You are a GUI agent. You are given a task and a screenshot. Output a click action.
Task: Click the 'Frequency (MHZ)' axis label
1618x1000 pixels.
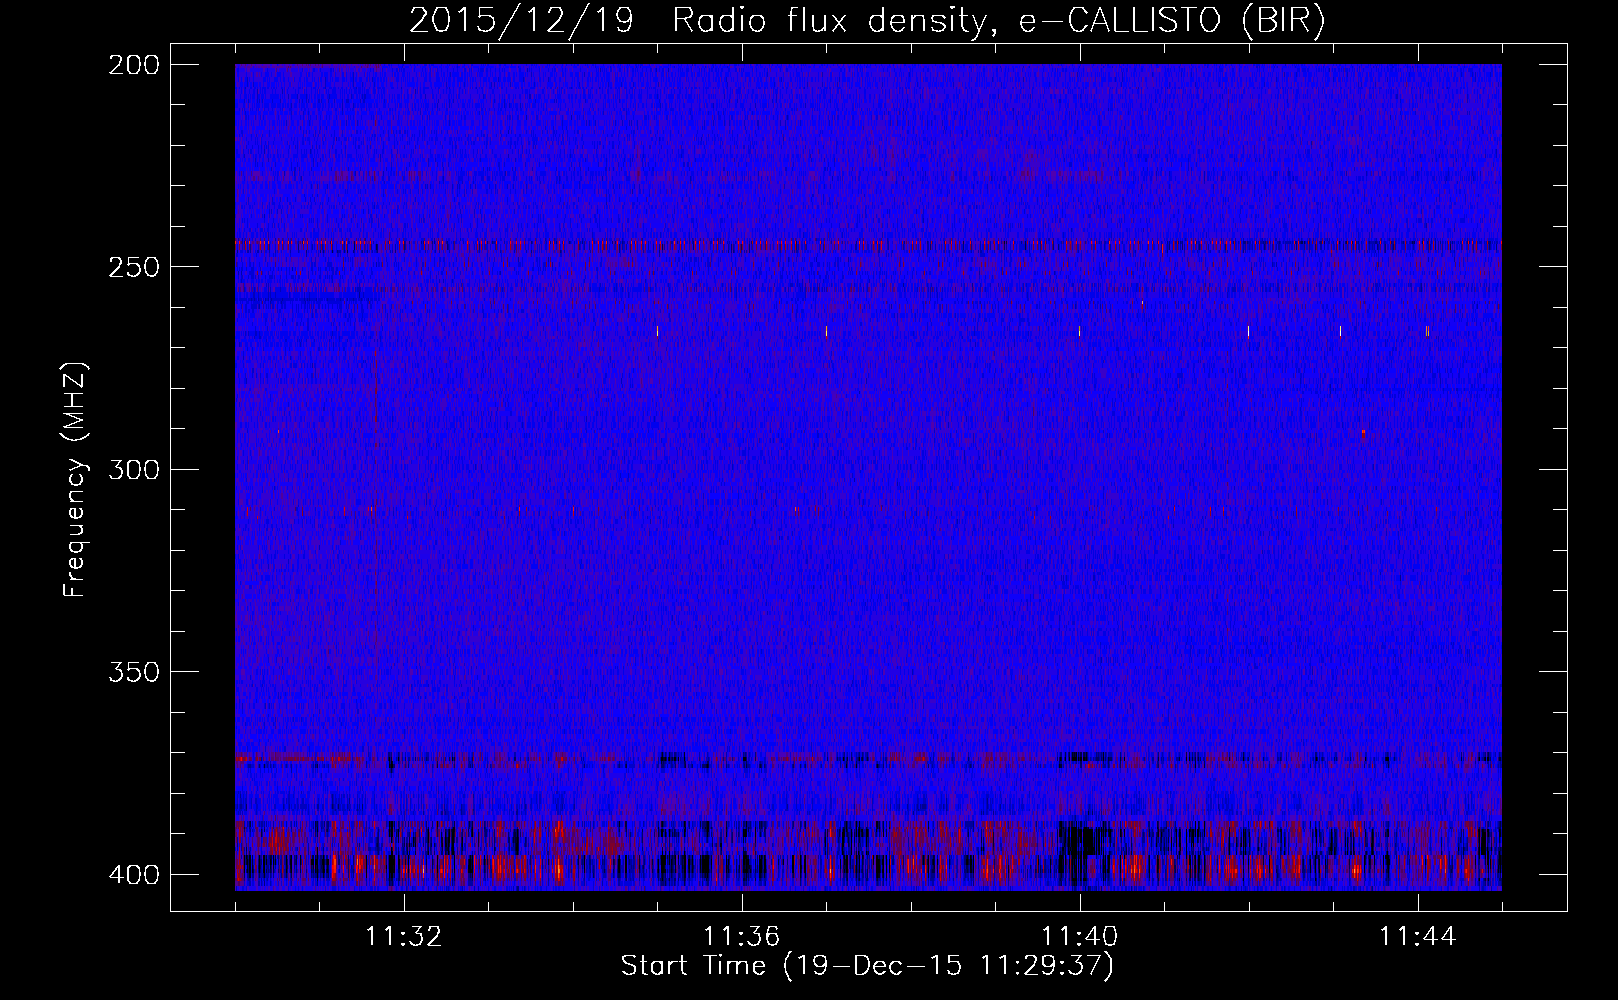click(x=75, y=479)
